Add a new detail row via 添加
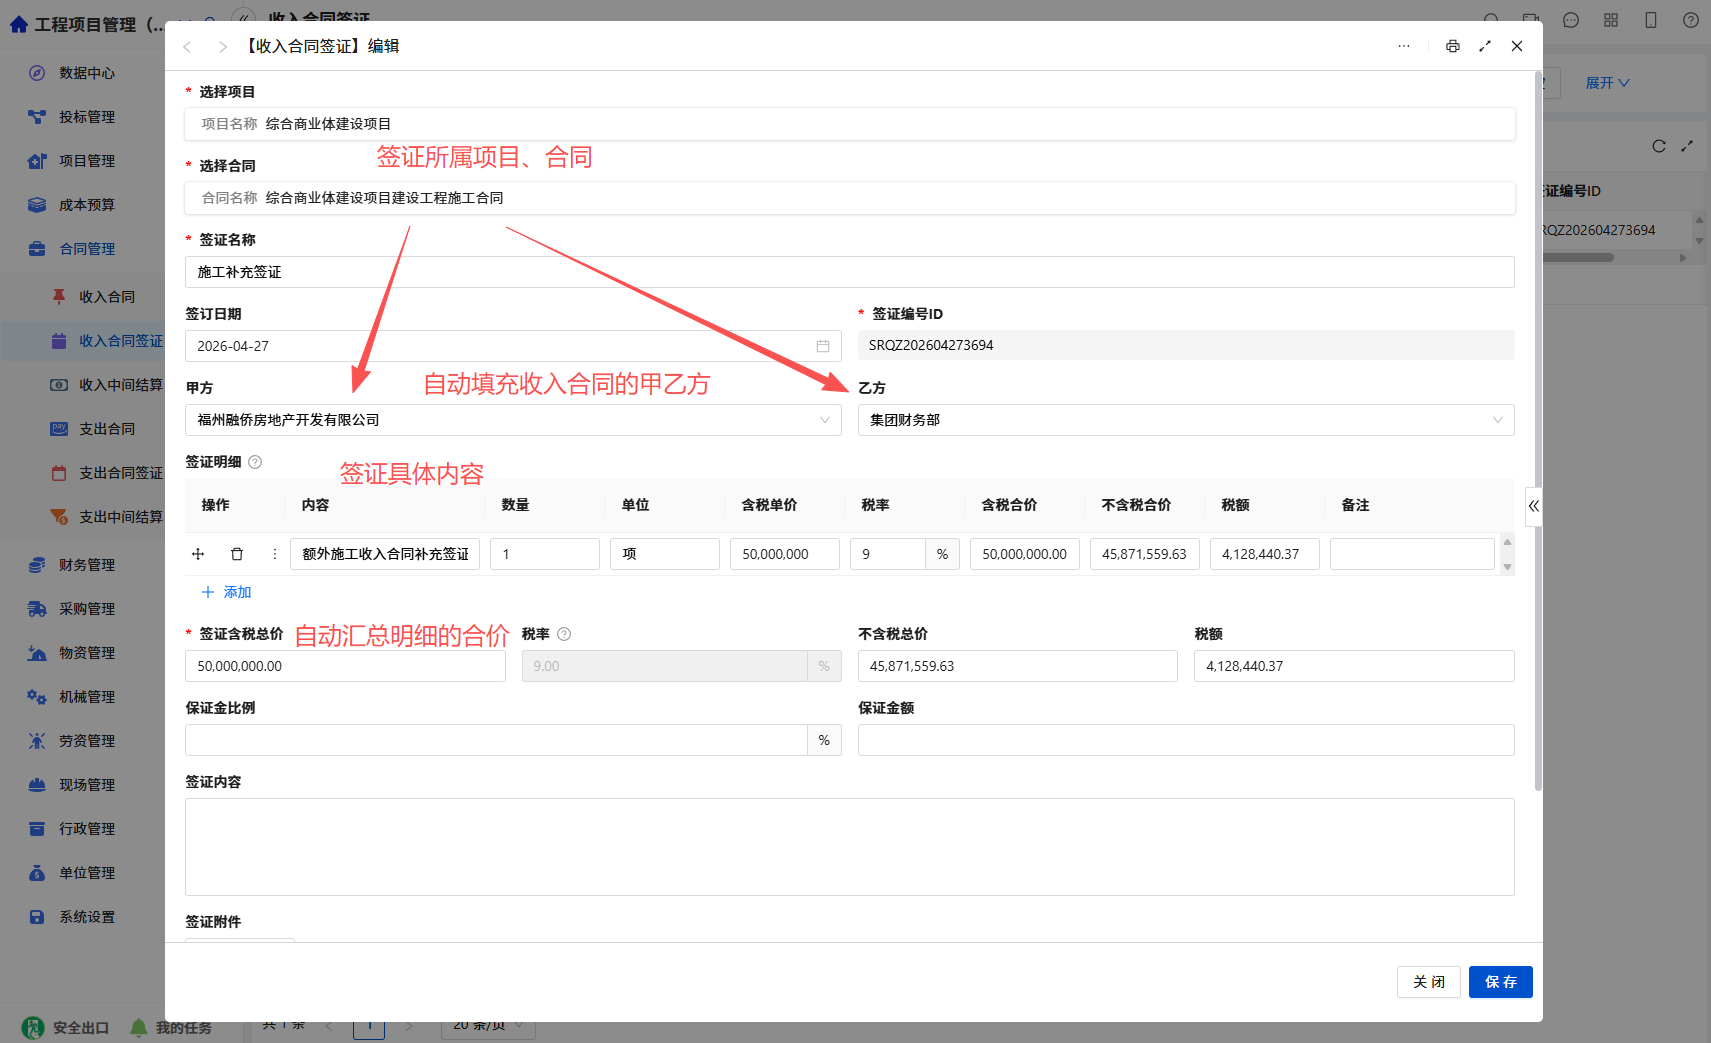Screen dimensions: 1711x1043 pos(226,592)
